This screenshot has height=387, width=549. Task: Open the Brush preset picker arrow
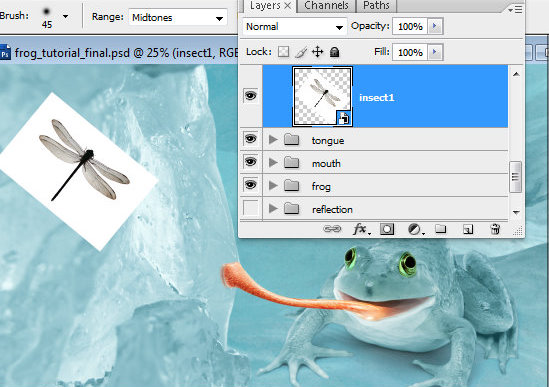pos(65,16)
